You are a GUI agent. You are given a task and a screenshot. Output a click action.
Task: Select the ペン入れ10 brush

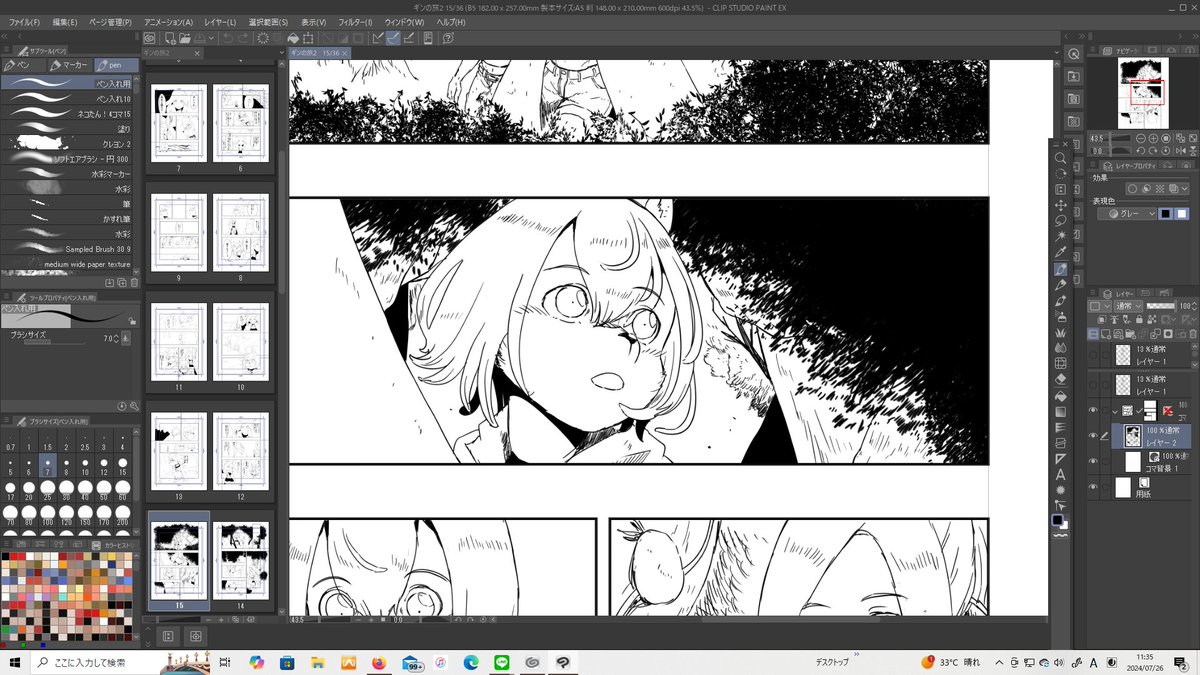(66, 99)
